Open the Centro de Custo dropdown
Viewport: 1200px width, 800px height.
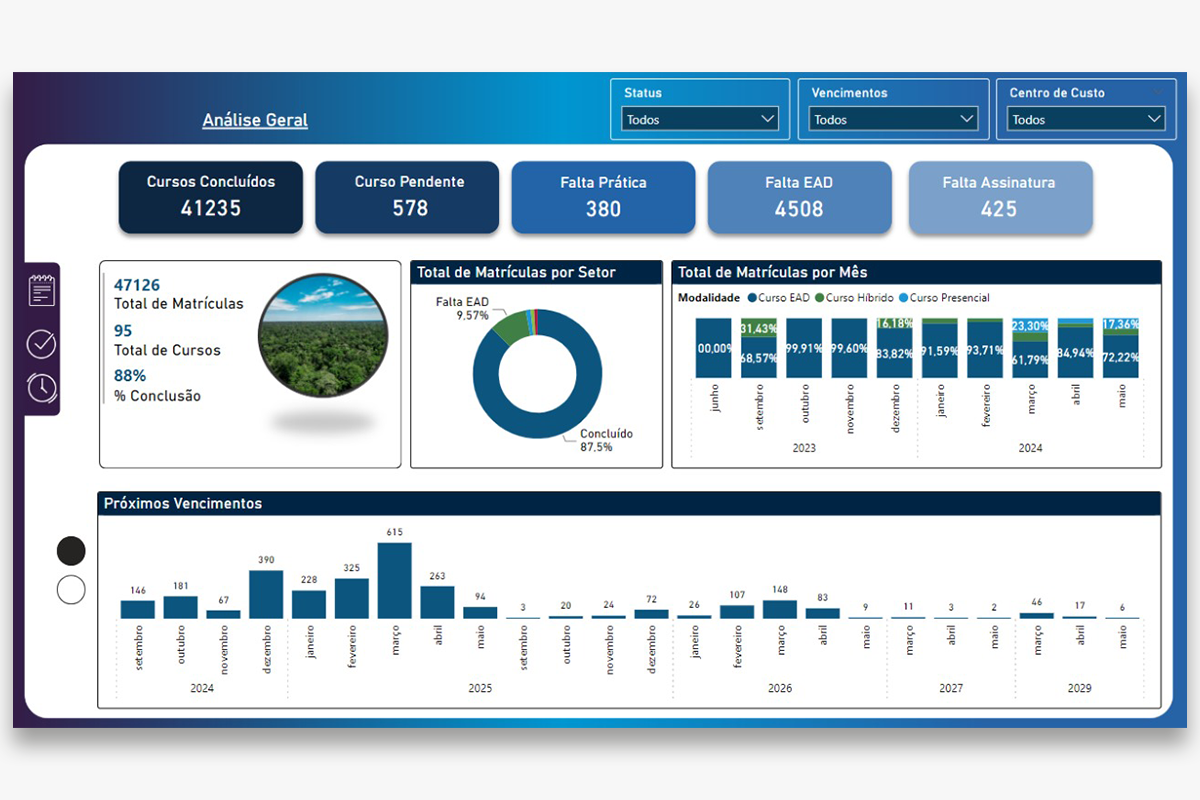tap(1085, 119)
